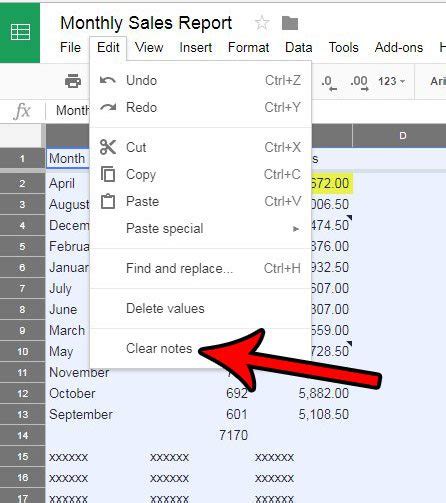Image resolution: width=446 pixels, height=503 pixels.
Task: Click the cell with 5,108.50
Action: (302, 415)
